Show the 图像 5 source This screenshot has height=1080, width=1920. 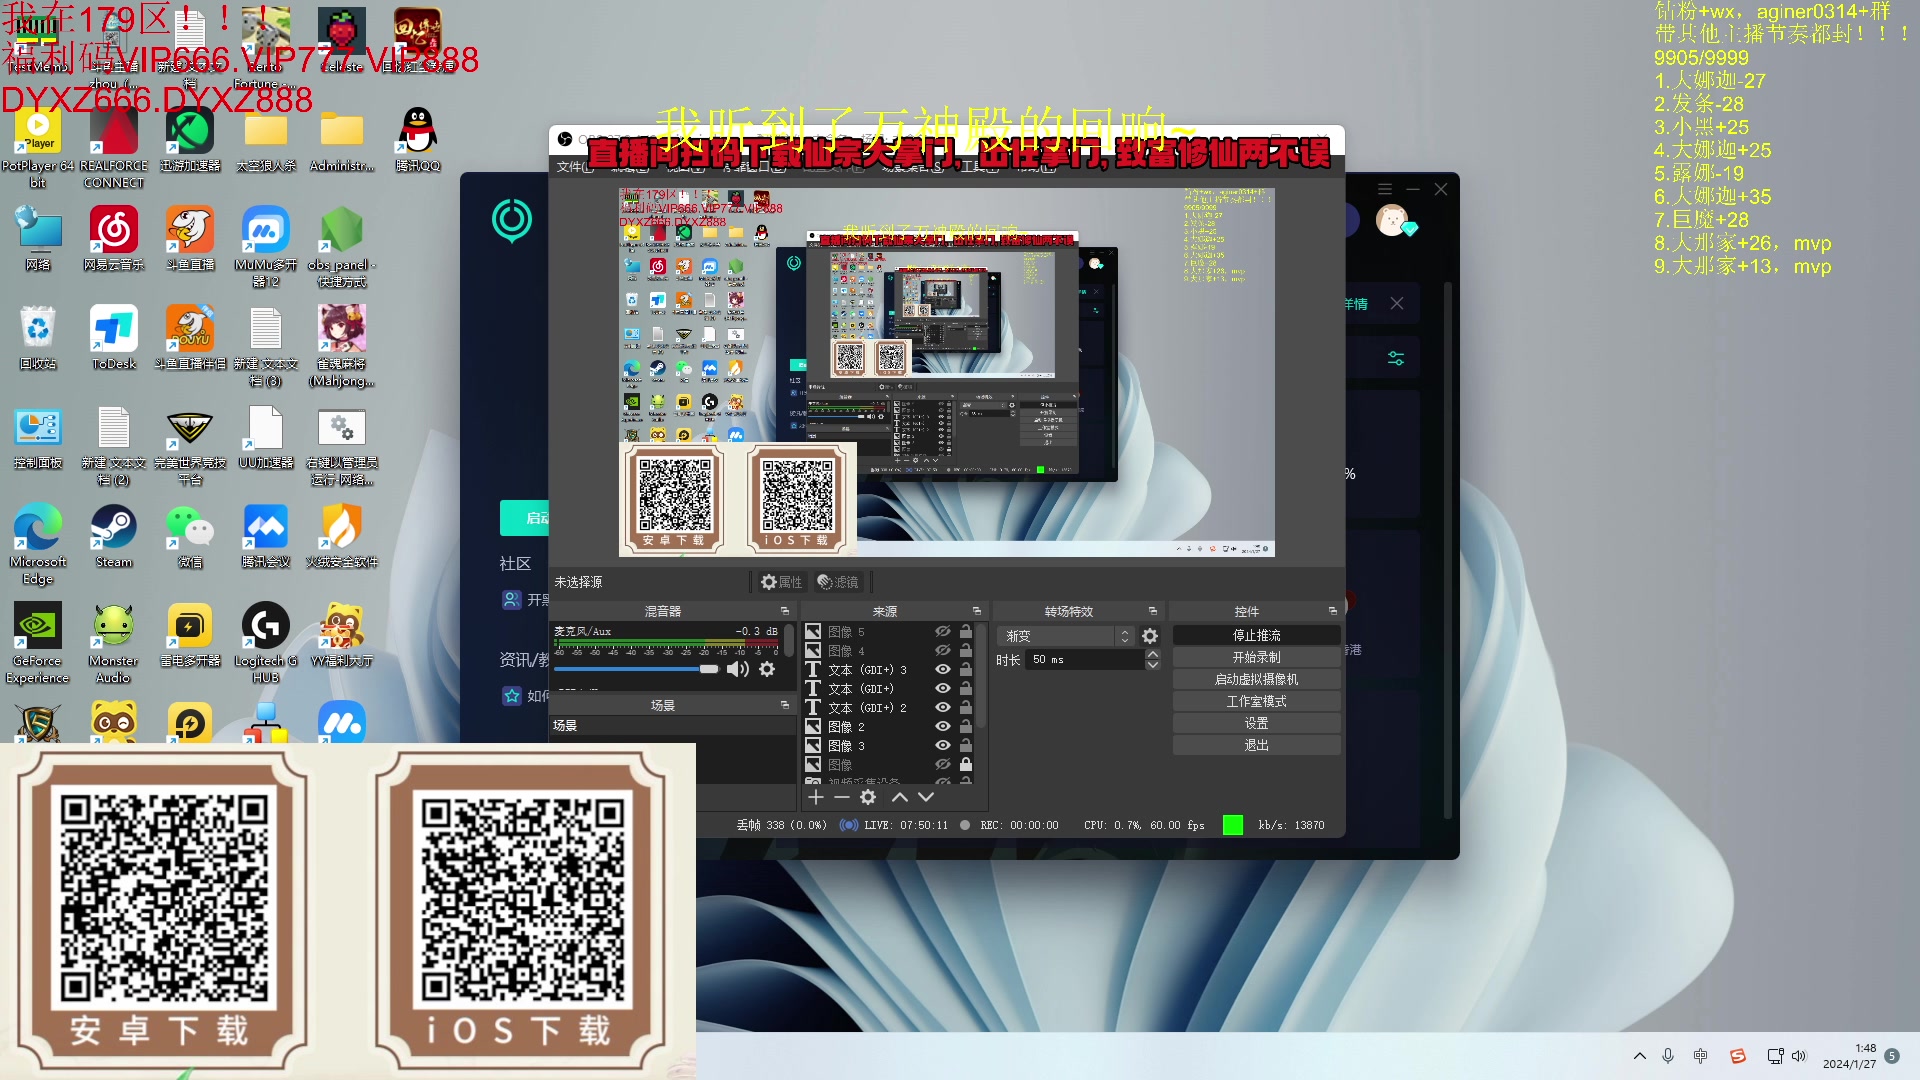click(x=942, y=632)
